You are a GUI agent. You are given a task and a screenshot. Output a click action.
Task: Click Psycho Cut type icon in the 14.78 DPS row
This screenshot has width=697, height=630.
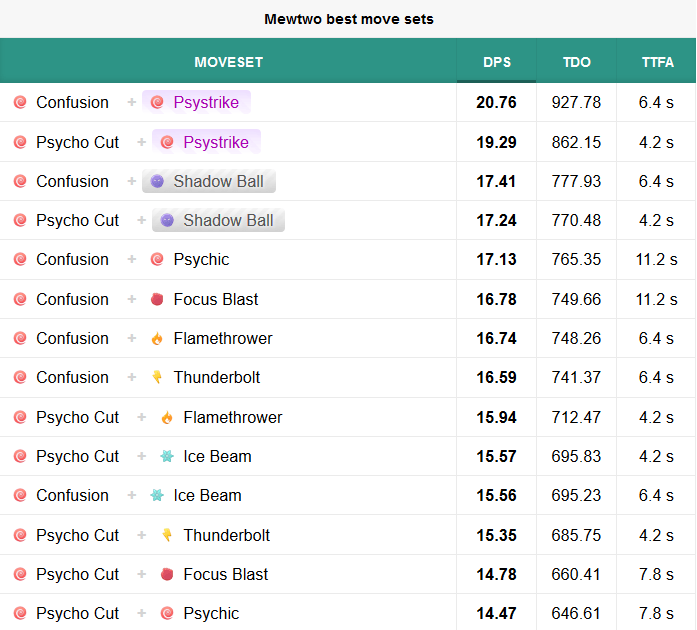tap(20, 574)
